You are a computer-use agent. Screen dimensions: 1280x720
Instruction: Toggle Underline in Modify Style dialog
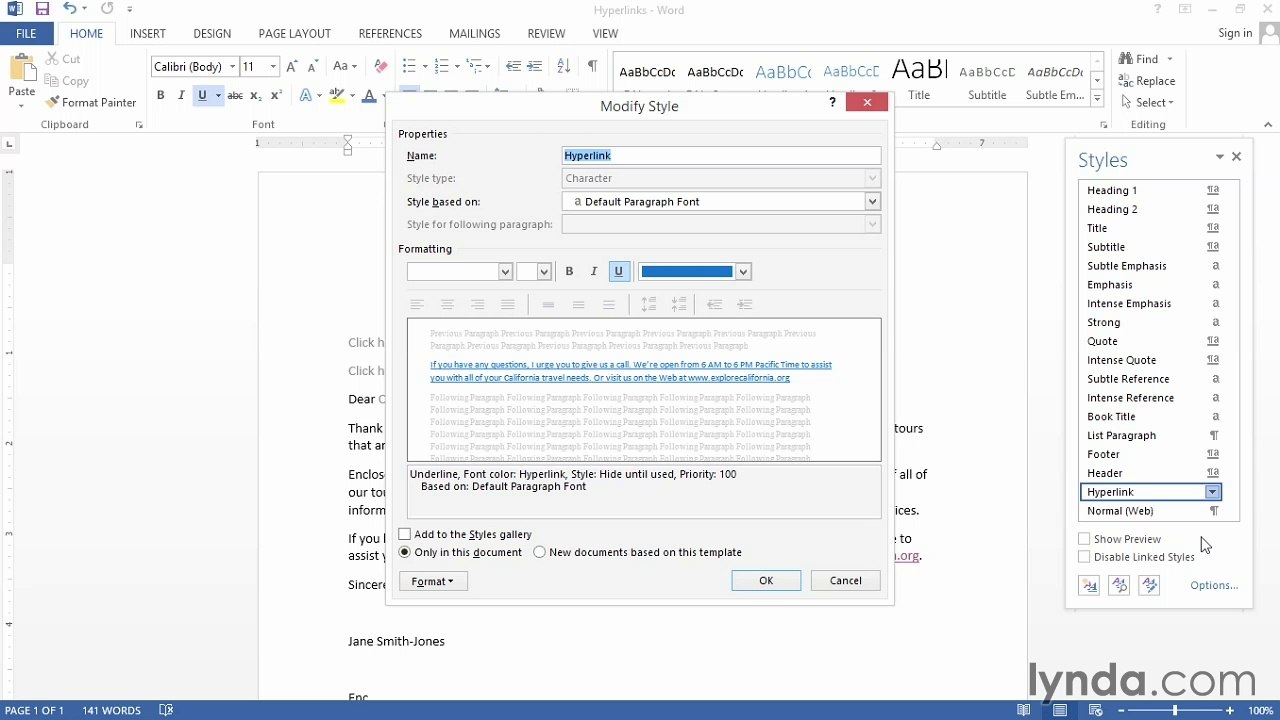(619, 272)
